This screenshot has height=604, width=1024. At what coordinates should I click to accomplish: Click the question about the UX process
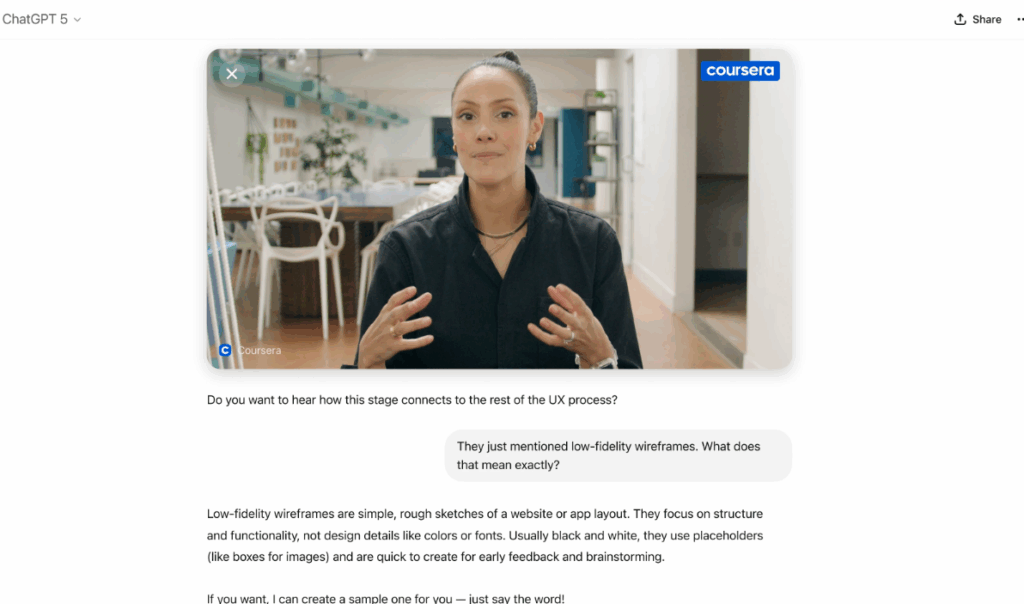412,400
